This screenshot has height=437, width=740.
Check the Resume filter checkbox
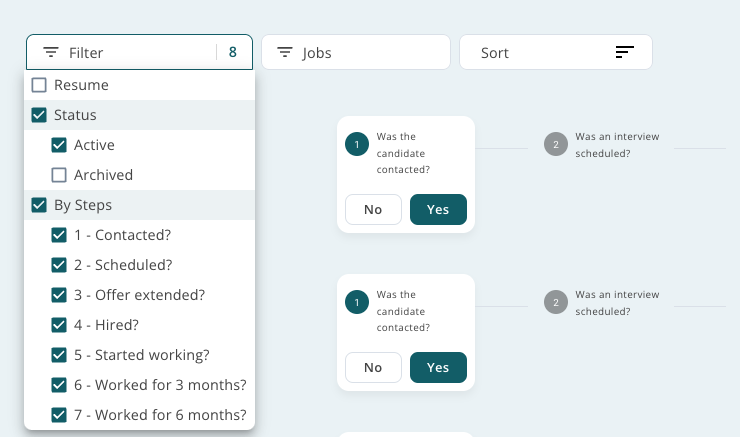coord(39,85)
